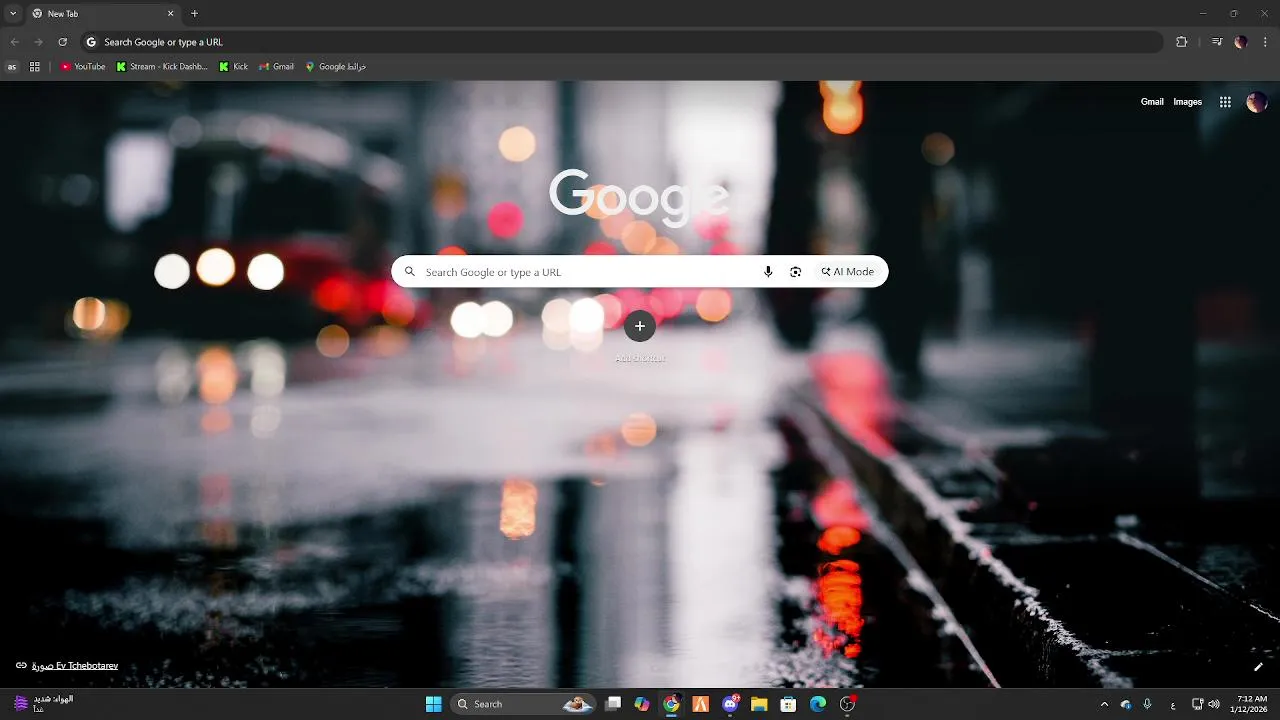Open the YouTube bookmark

82,67
